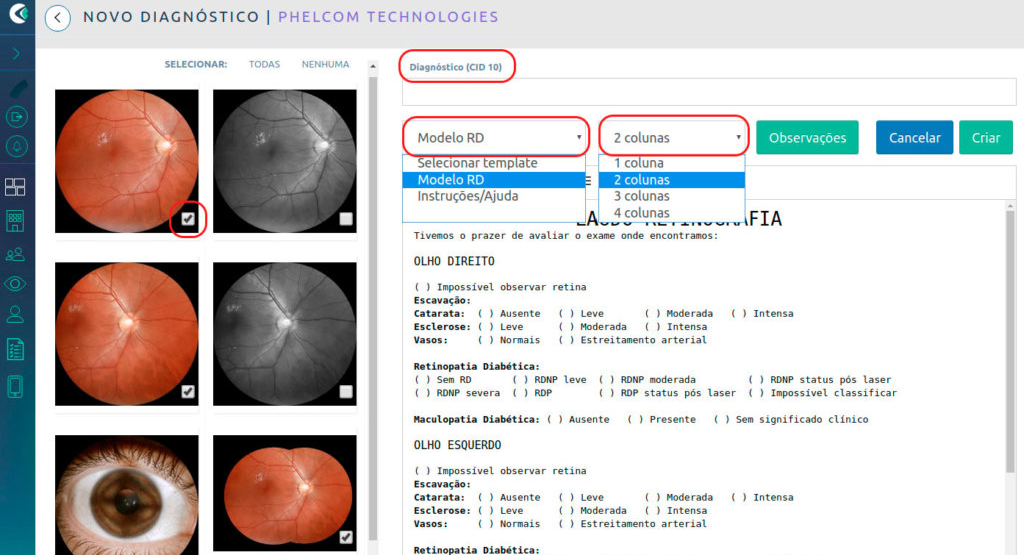This screenshot has height=555, width=1024.
Task: Click the sidebar avatar pill icon
Action: point(17,88)
